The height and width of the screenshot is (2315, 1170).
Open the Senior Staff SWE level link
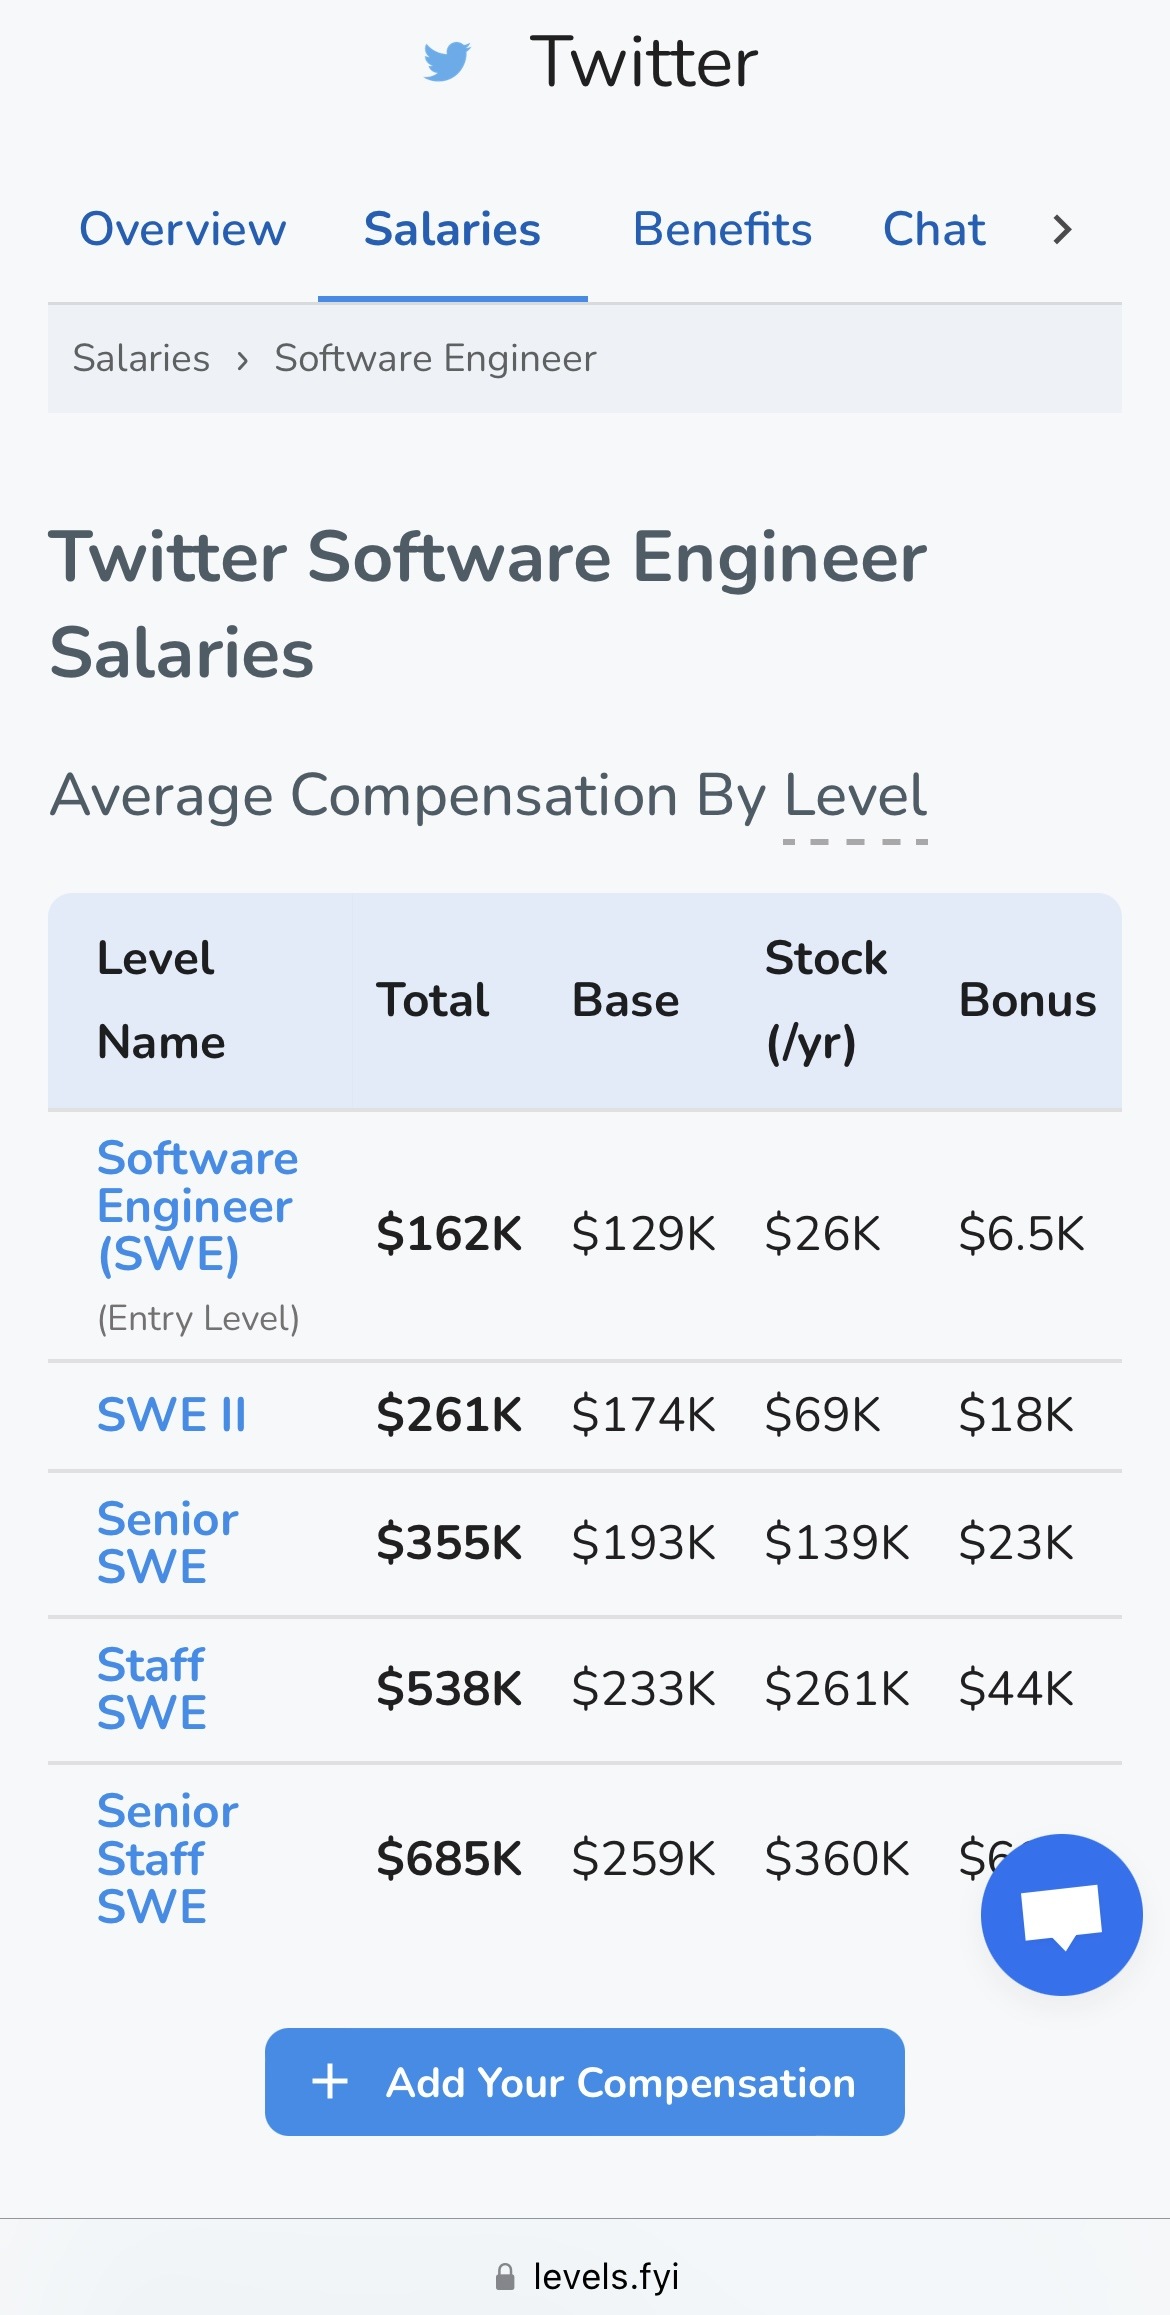coord(167,1858)
